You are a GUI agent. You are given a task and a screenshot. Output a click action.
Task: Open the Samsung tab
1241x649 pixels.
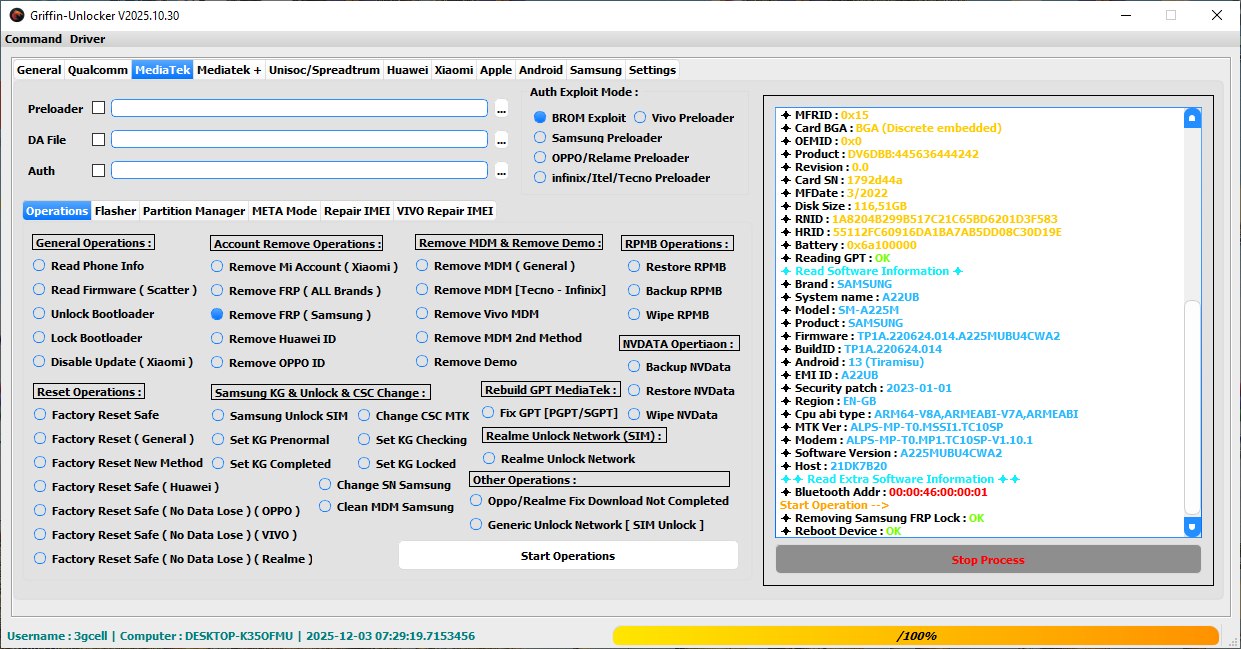[x=596, y=70]
